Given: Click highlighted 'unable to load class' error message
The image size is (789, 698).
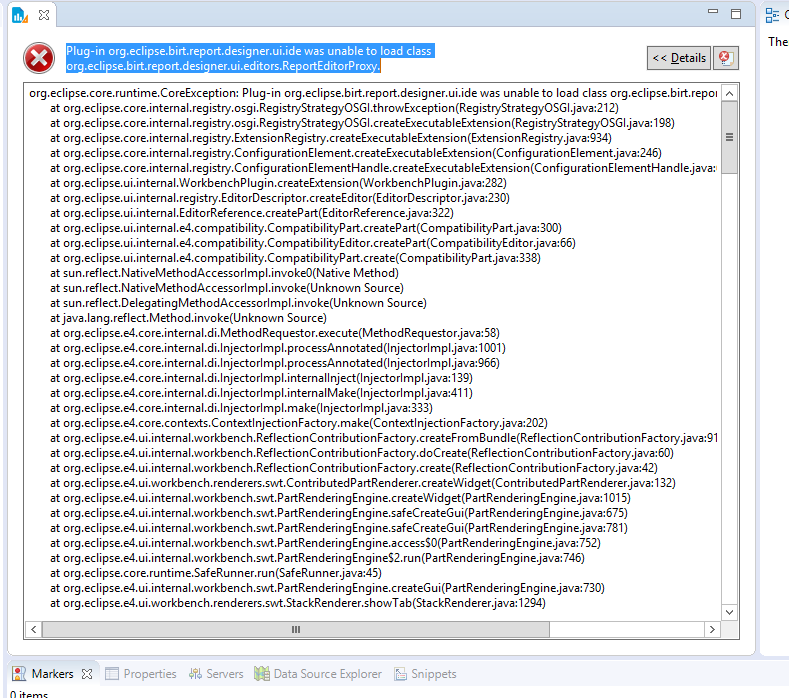Looking at the screenshot, I should click(250, 58).
